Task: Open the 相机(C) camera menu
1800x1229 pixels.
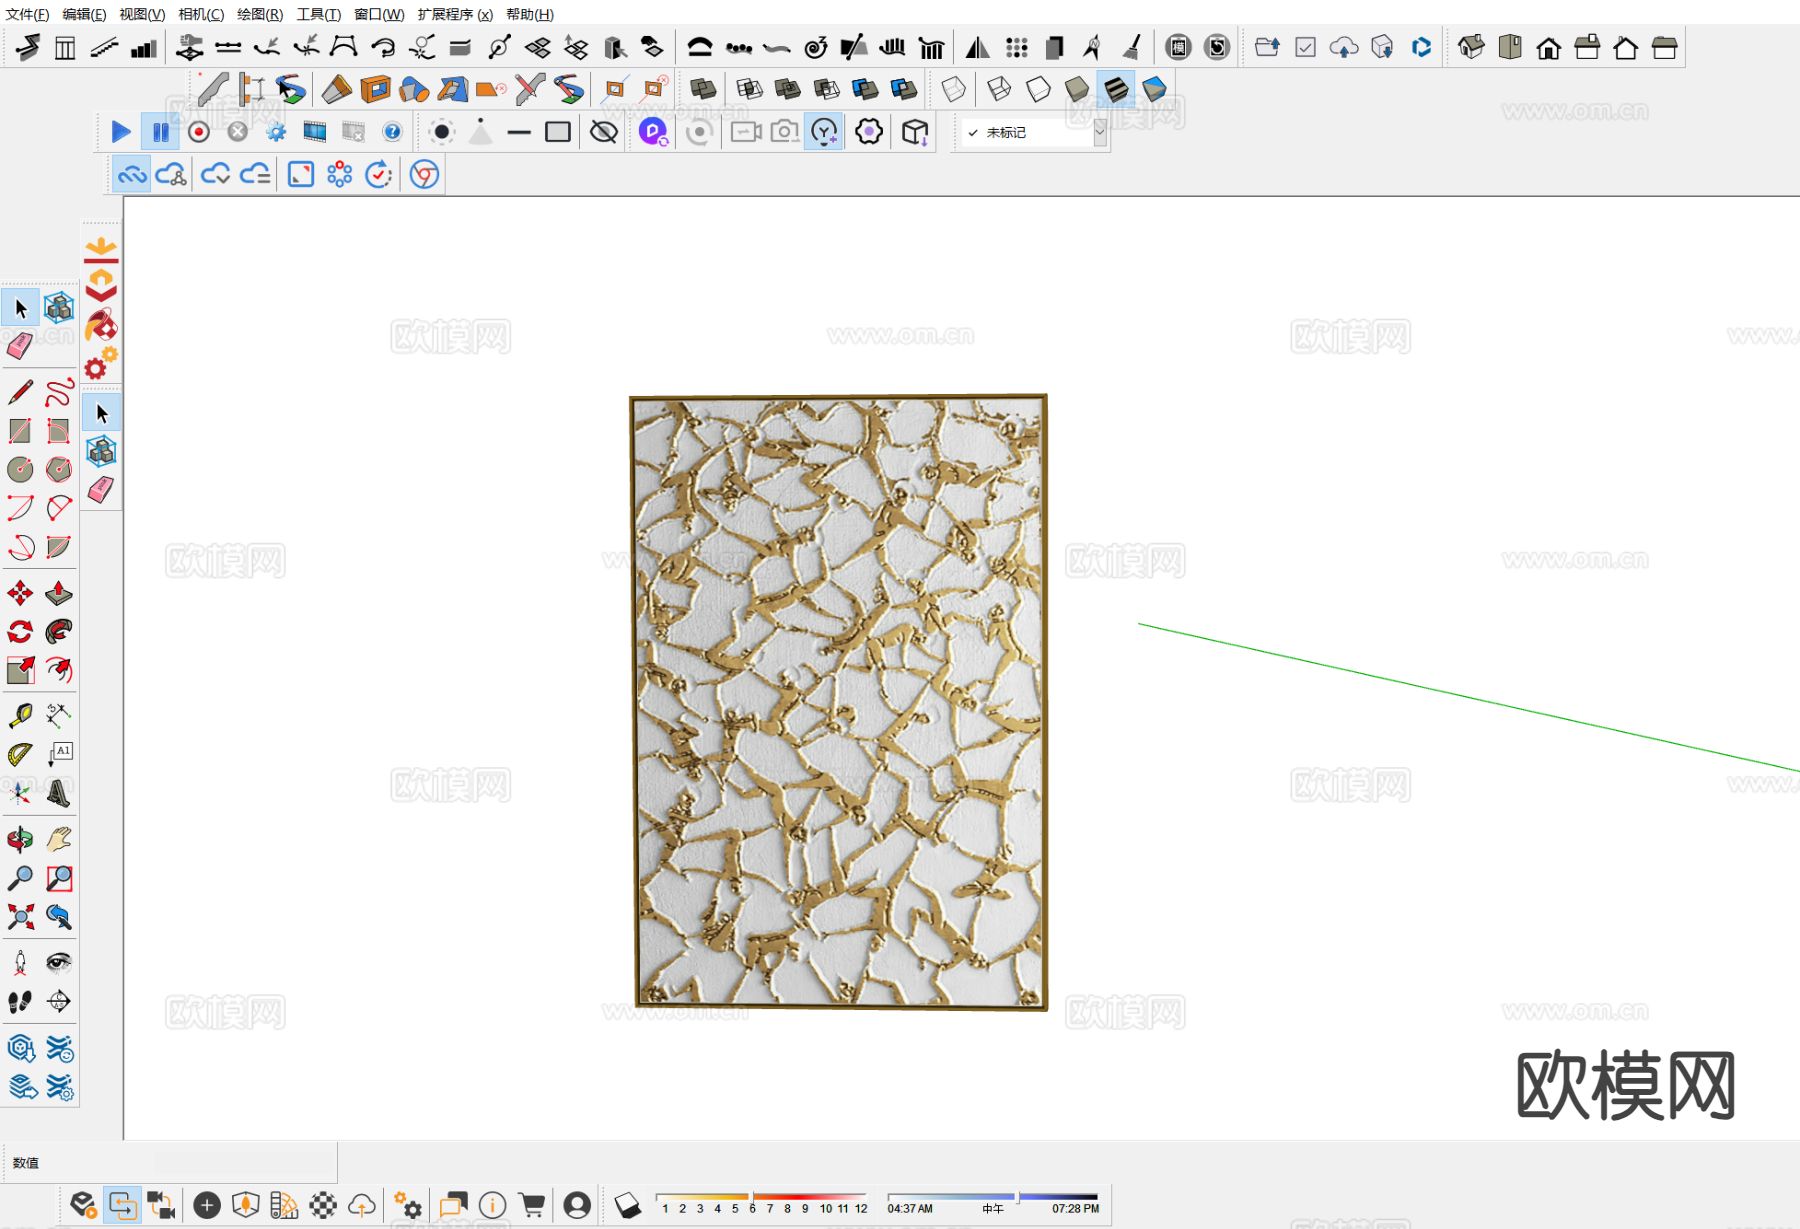Action: [201, 14]
